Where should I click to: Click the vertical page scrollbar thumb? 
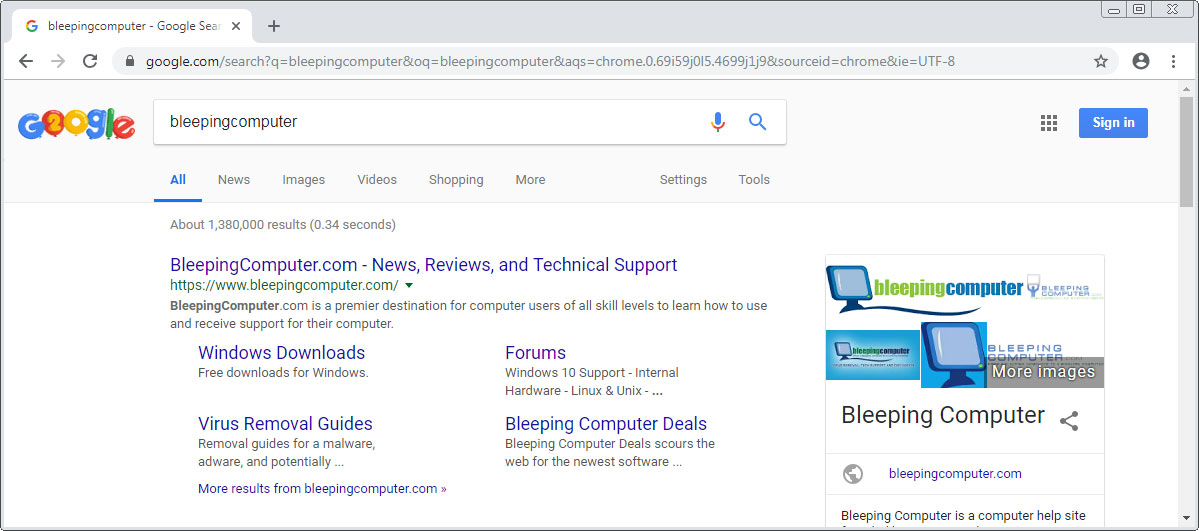click(1186, 151)
